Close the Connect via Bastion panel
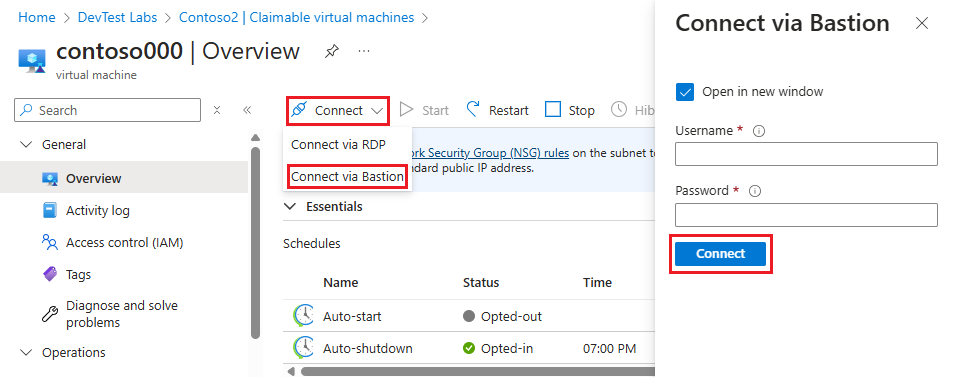 (x=921, y=23)
